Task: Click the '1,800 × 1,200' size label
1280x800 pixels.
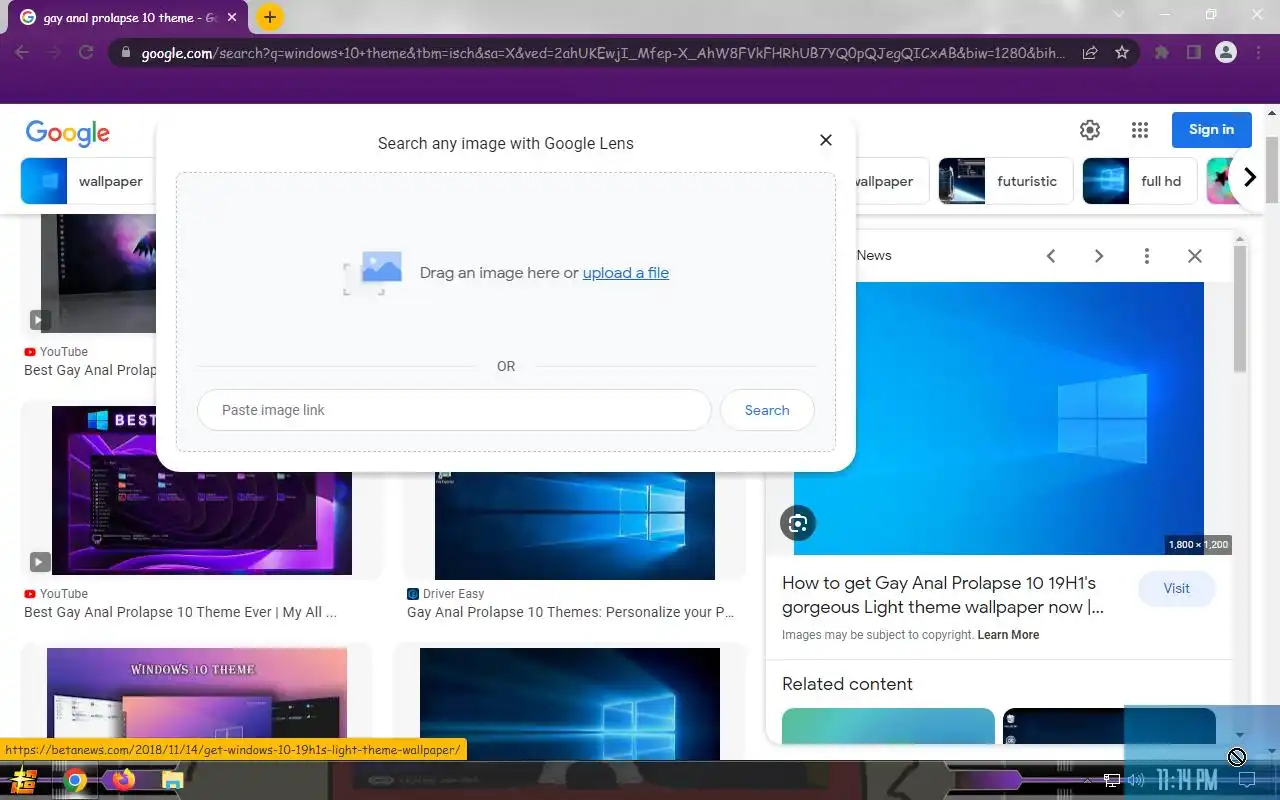Action: click(x=1198, y=545)
